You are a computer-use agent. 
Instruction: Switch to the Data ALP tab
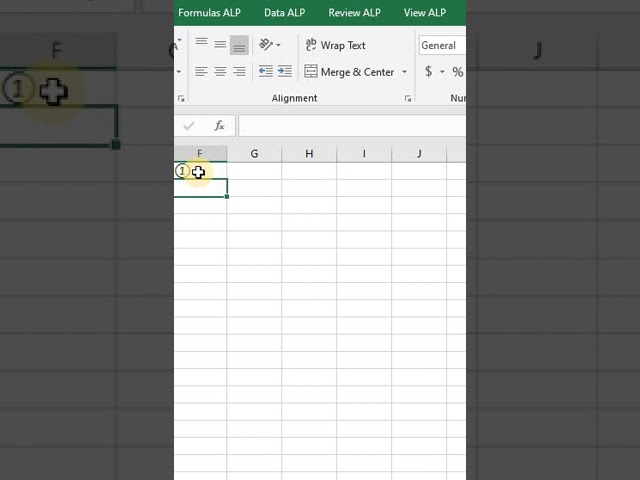click(x=284, y=13)
